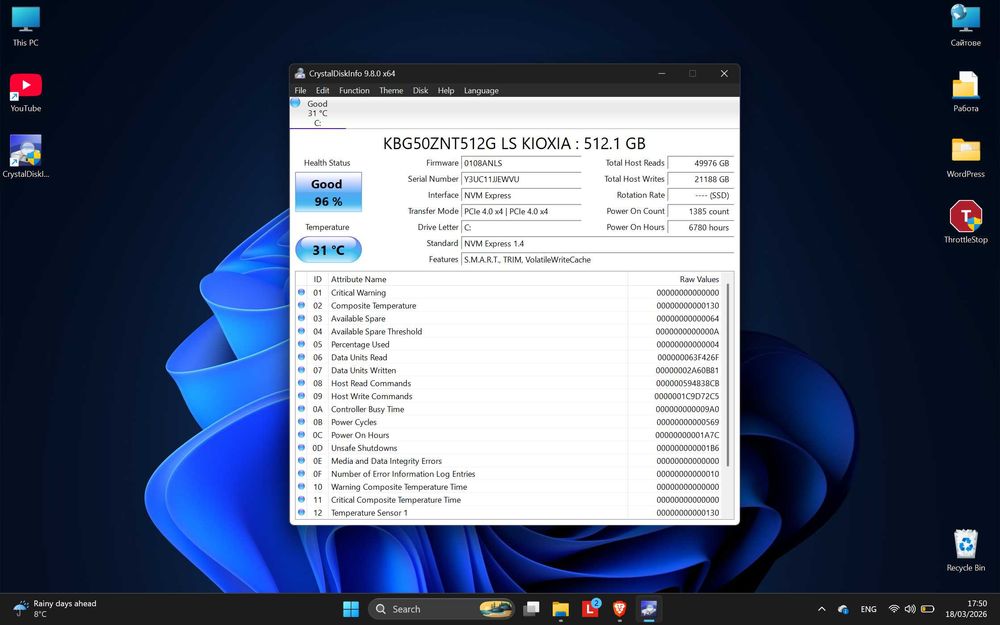Open the Help menu
The image size is (1000, 625).
click(446, 91)
